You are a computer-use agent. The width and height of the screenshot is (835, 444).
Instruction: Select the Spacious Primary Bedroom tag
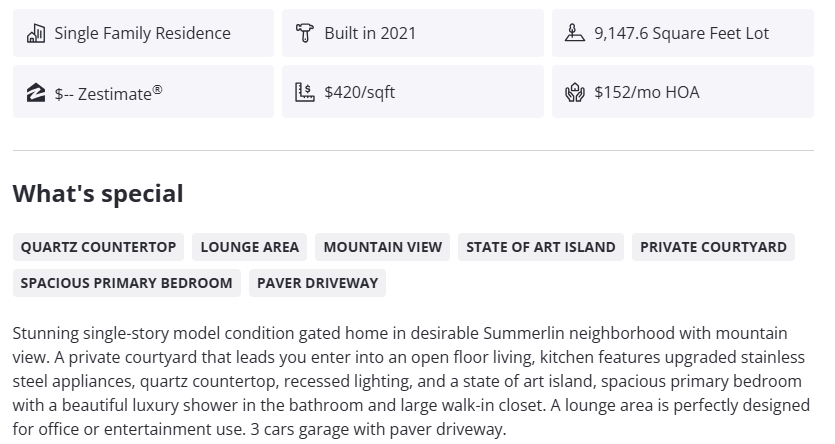(126, 283)
